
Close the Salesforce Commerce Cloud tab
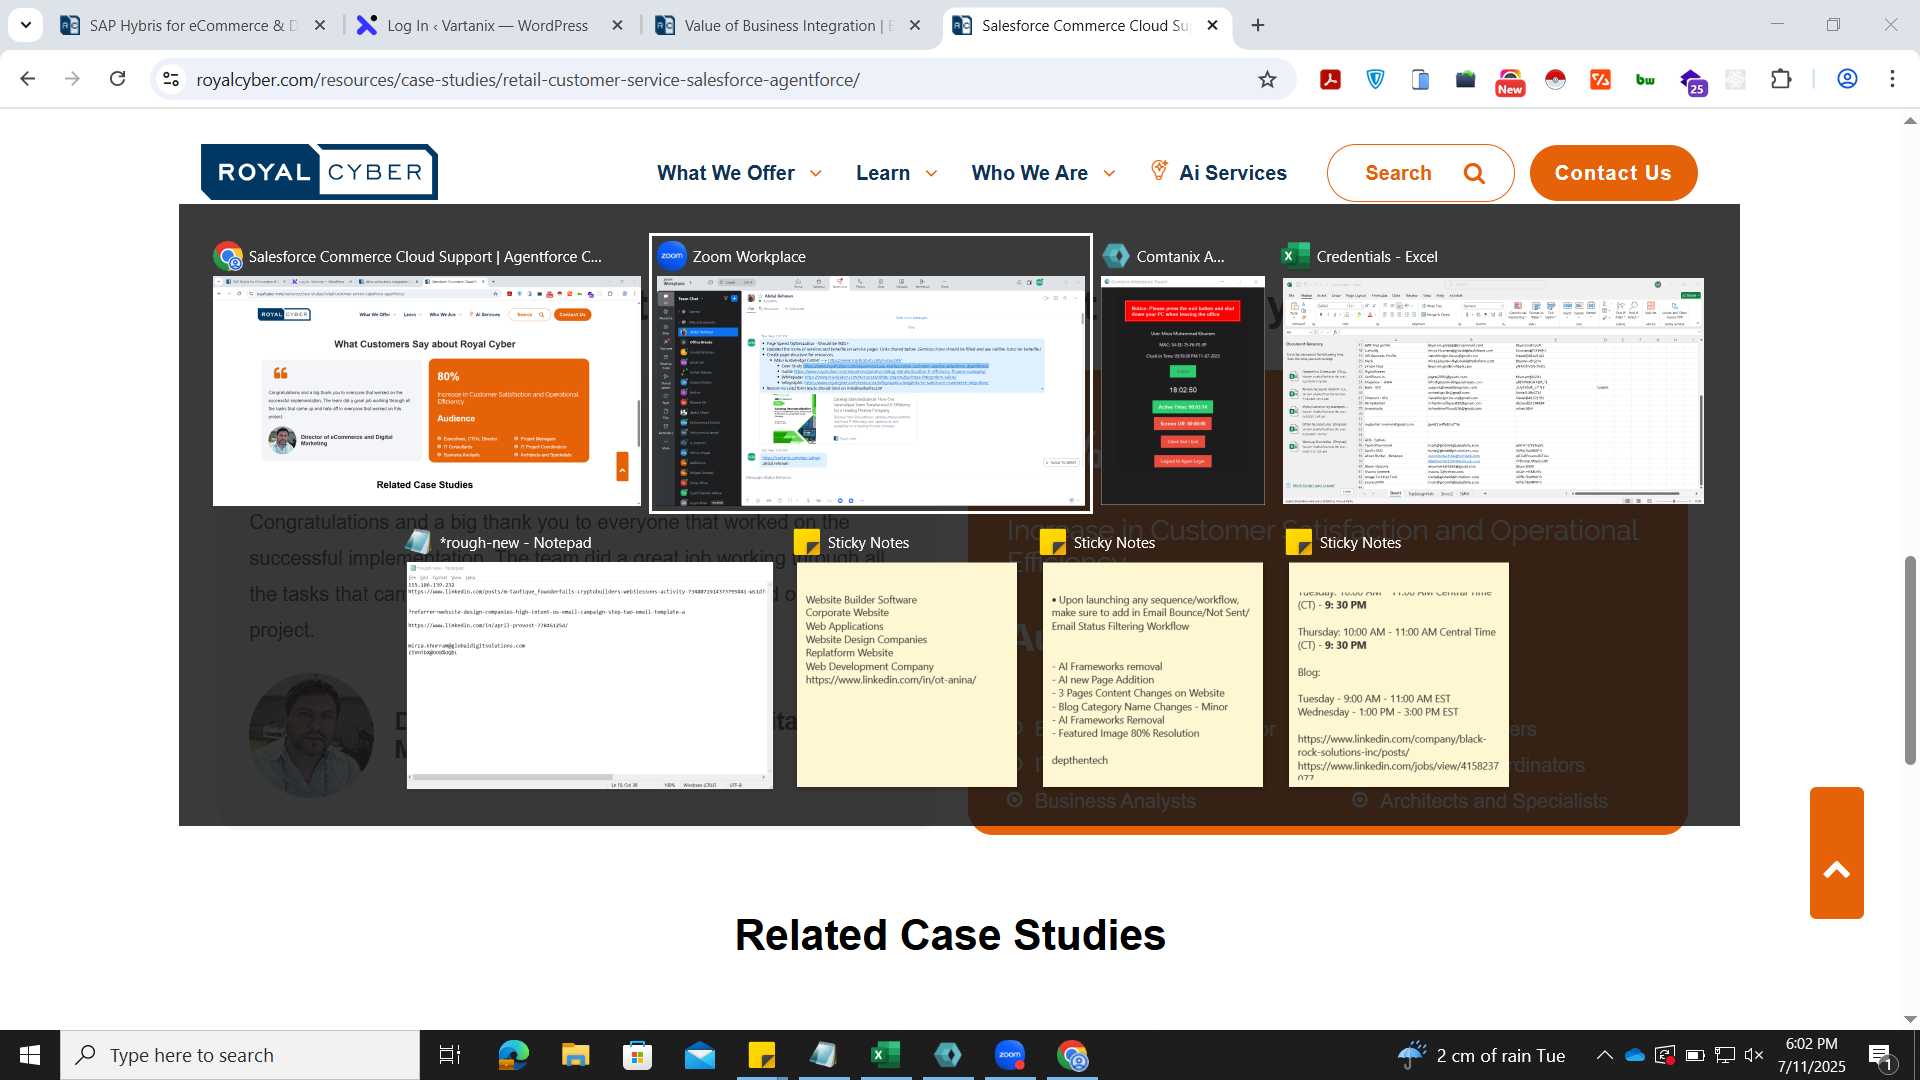point(1212,25)
